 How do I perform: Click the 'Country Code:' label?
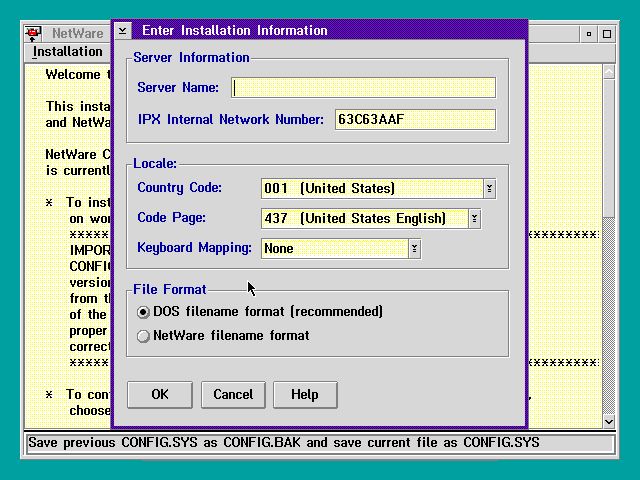(x=180, y=188)
